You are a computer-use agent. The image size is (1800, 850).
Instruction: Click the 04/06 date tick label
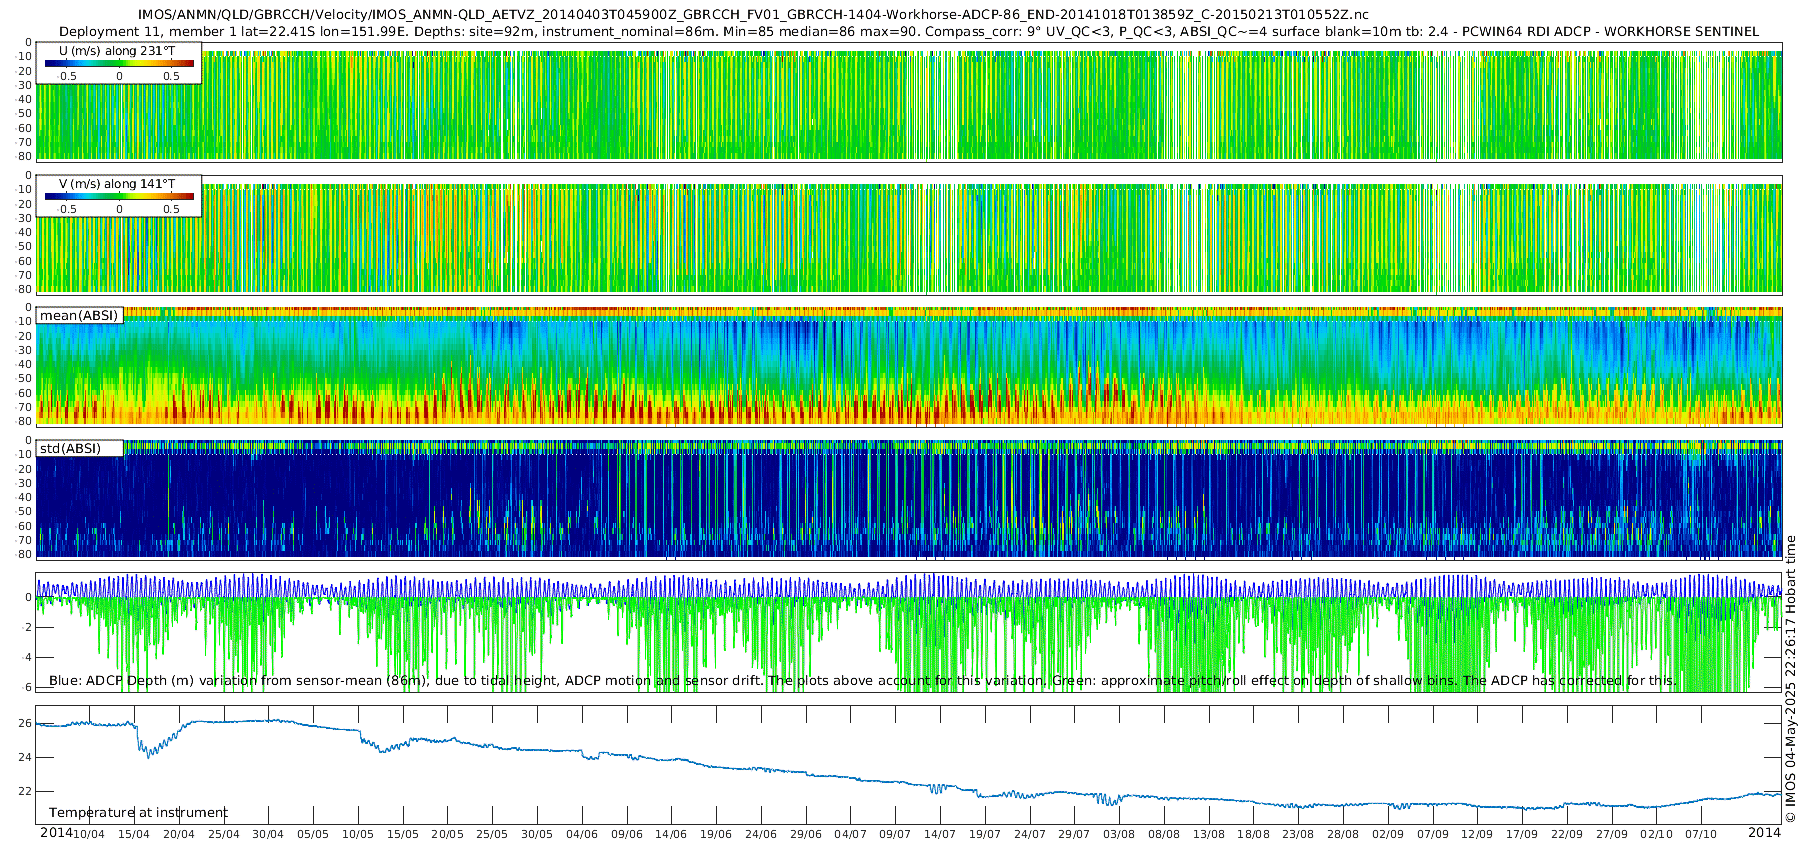point(582,834)
